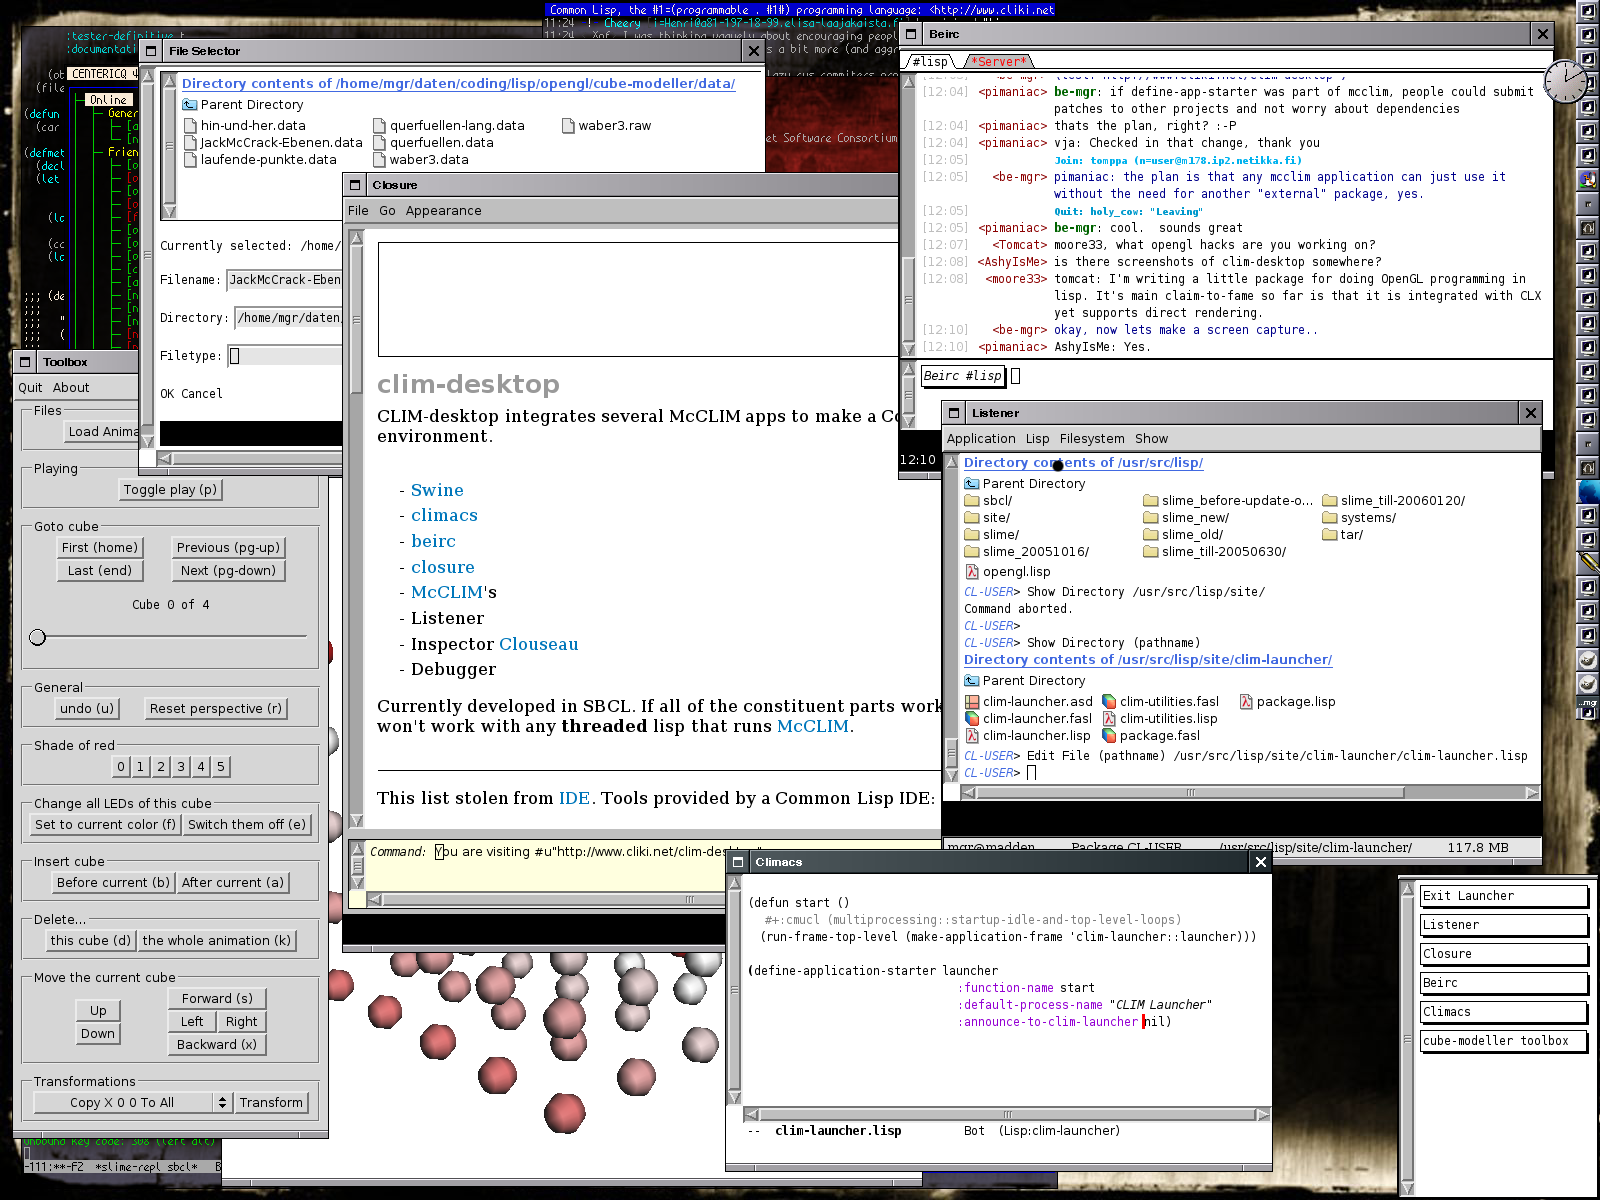Click the Filename input field in File Selector
Screen dimensions: 1600x1200
(x=285, y=280)
